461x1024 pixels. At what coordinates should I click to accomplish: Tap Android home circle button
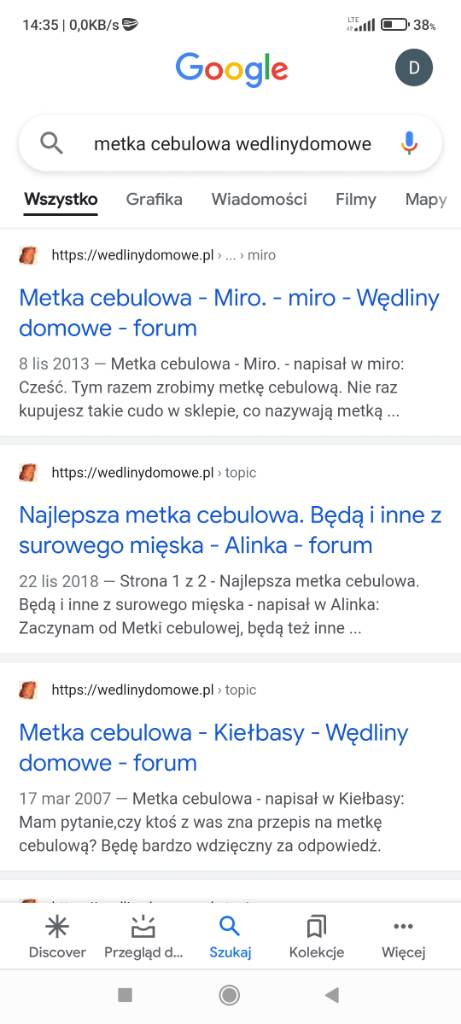[x=229, y=995]
